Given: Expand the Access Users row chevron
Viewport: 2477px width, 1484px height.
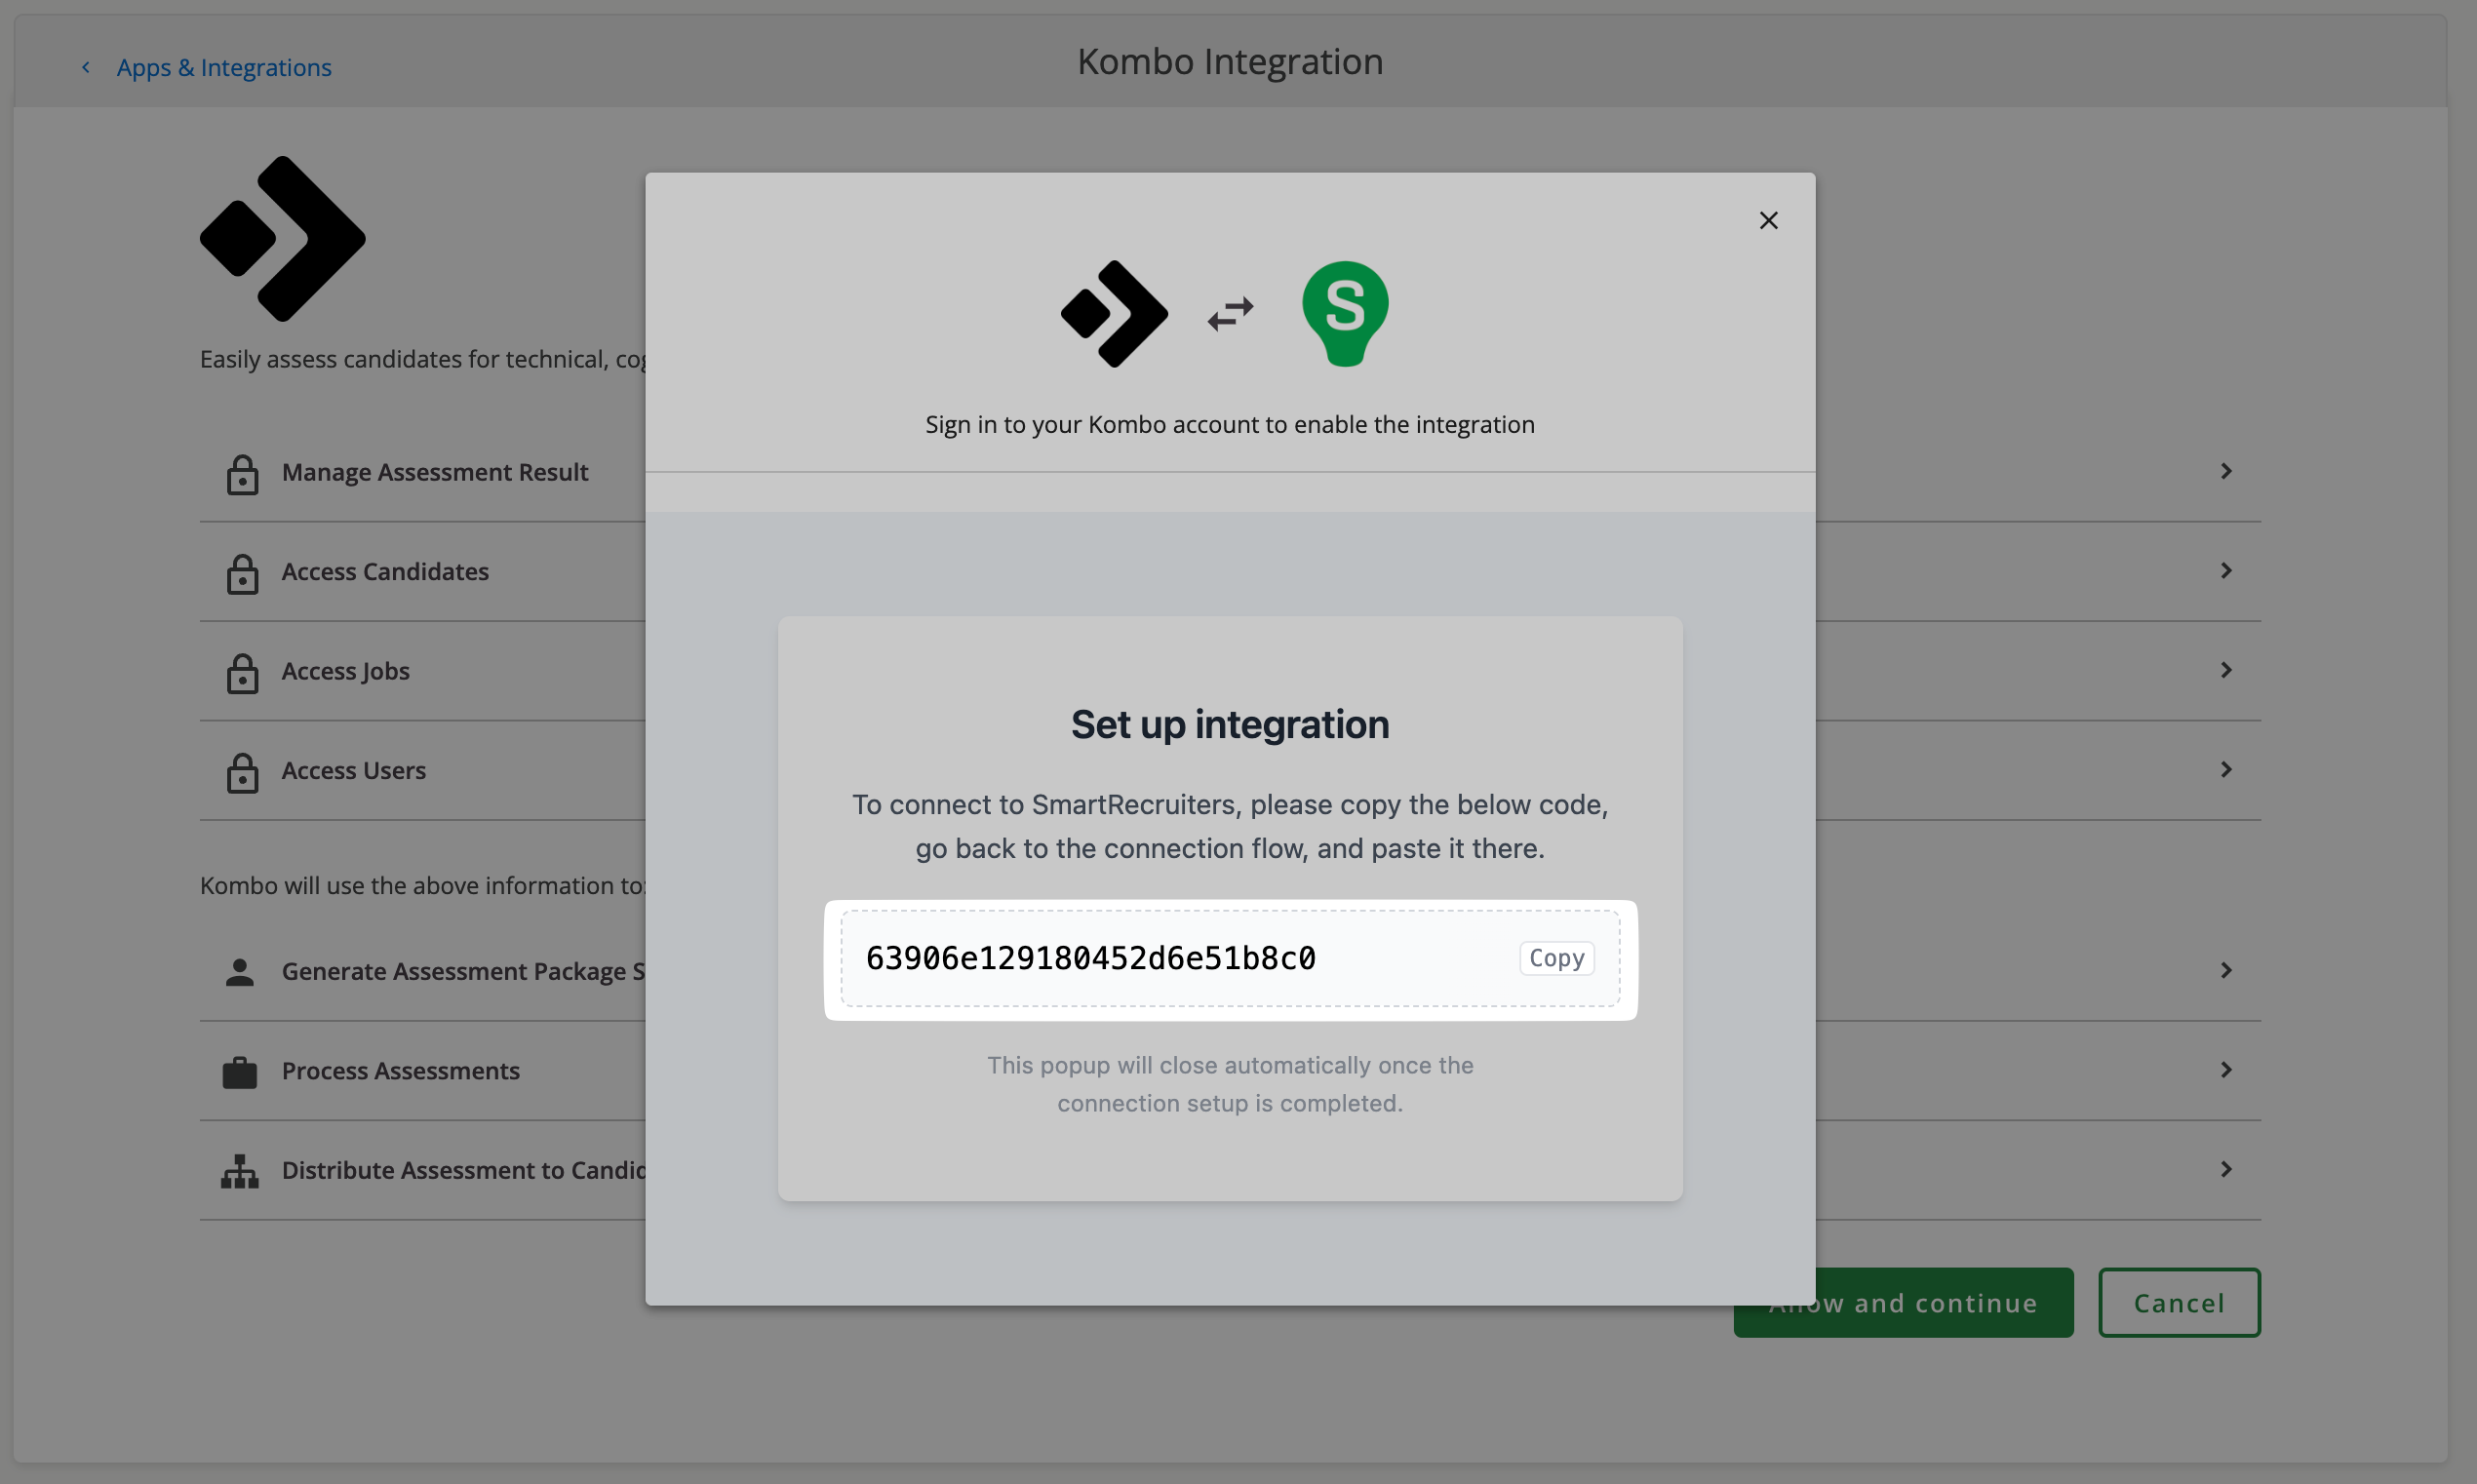Looking at the screenshot, I should [x=2226, y=769].
